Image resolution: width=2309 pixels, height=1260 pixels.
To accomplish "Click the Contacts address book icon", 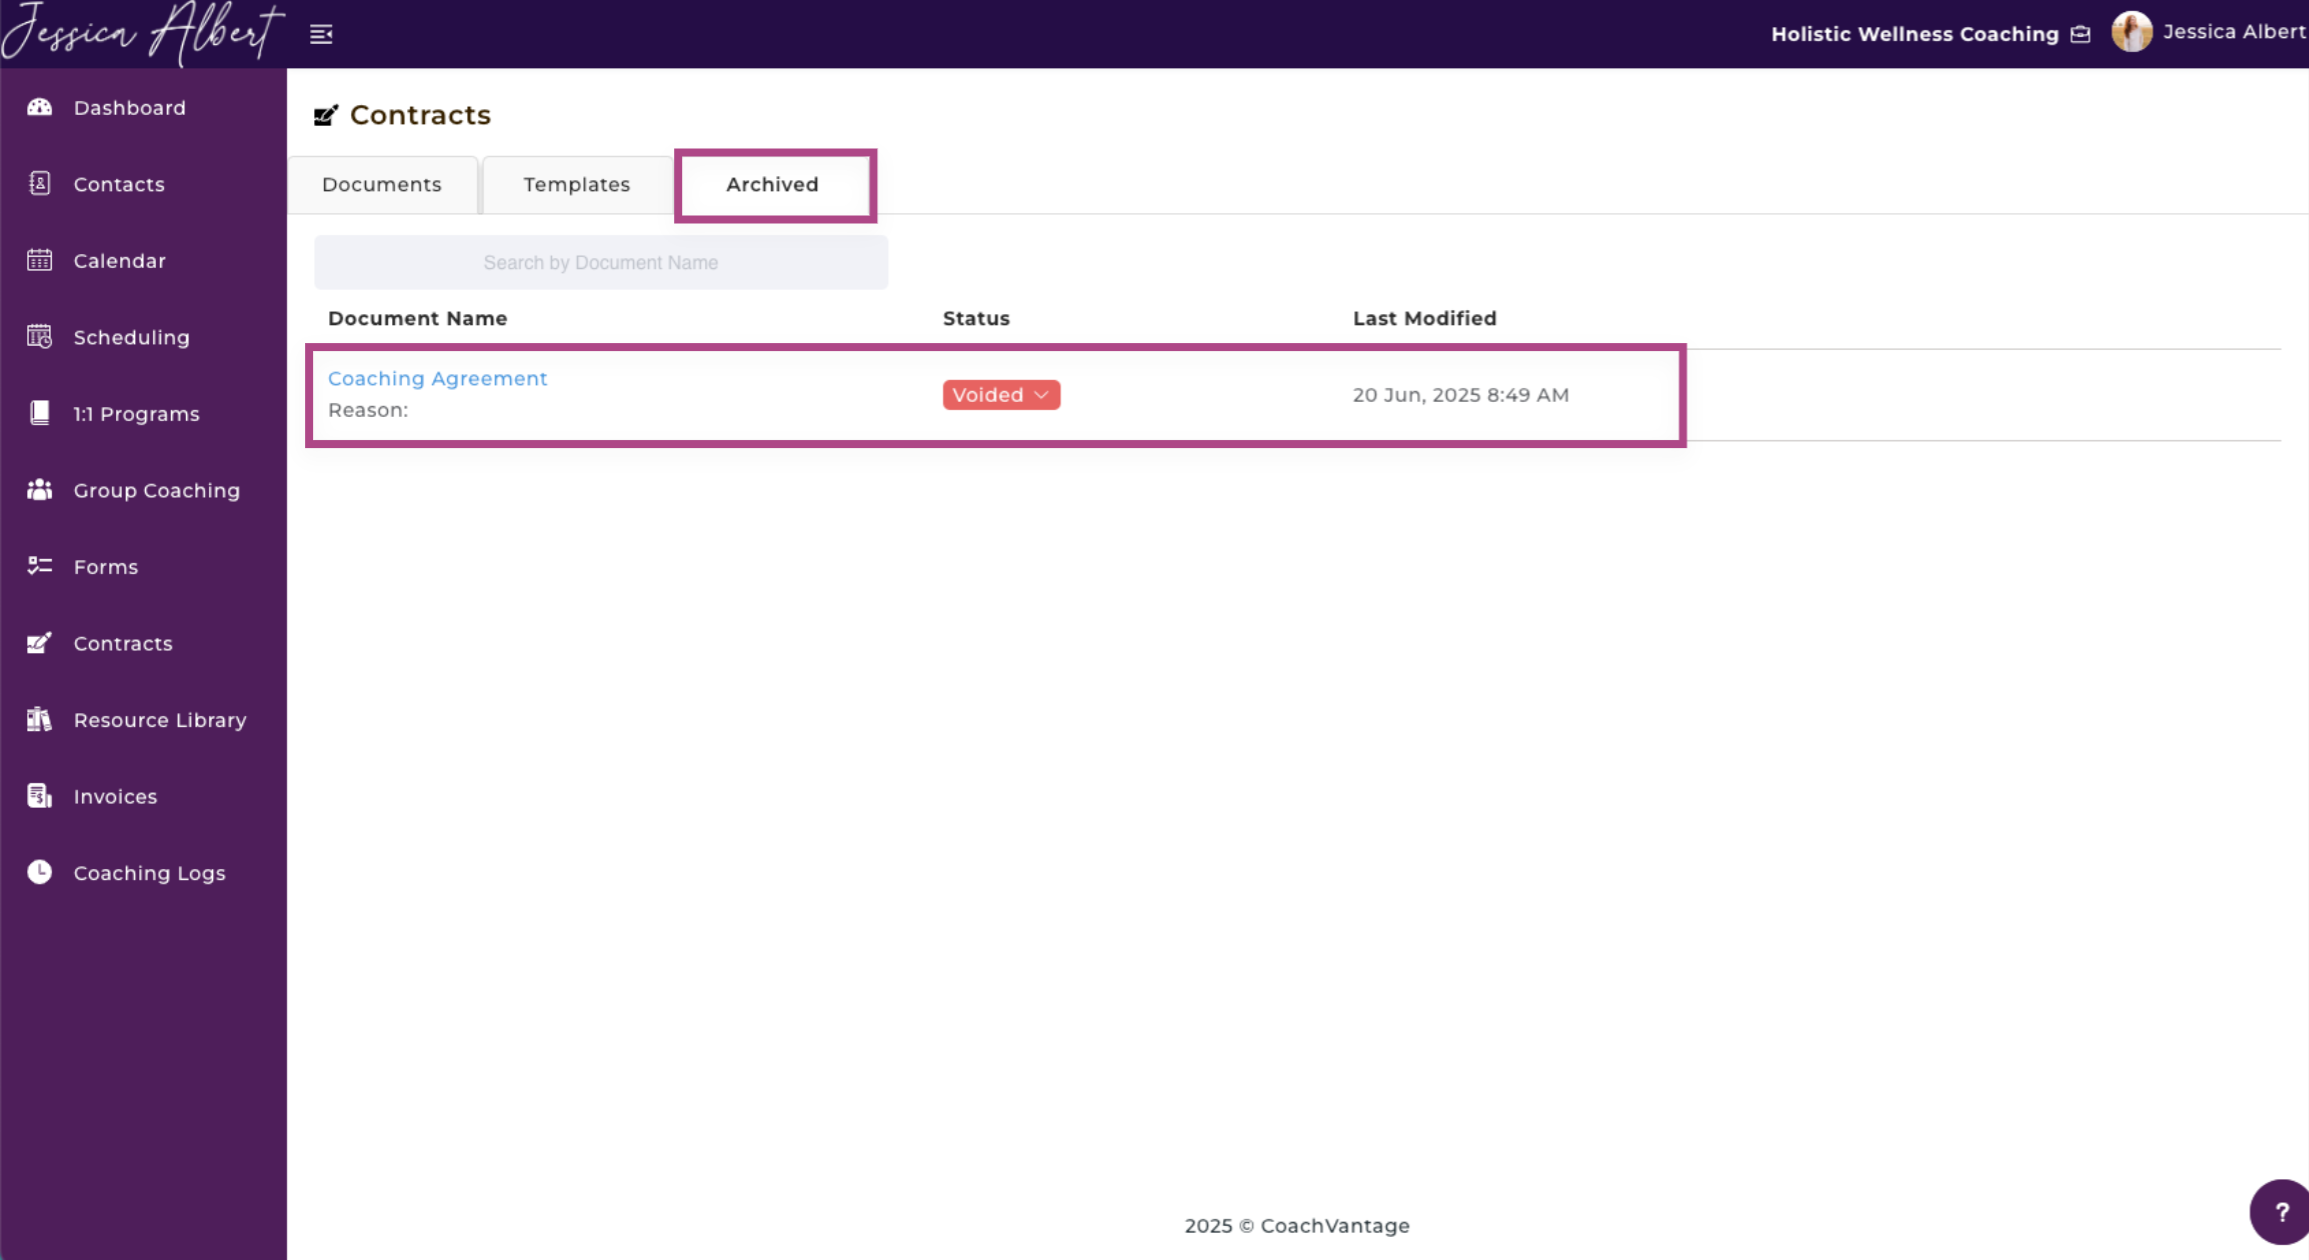I will [x=39, y=183].
